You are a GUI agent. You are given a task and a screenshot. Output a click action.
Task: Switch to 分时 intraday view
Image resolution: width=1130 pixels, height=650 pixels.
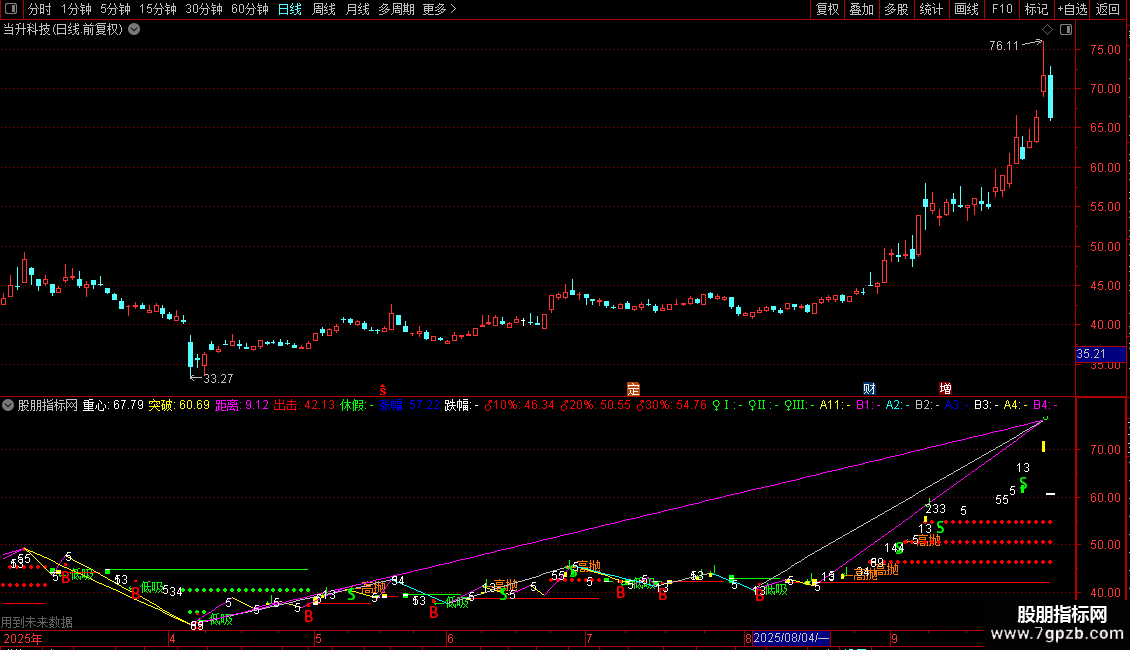click(40, 9)
